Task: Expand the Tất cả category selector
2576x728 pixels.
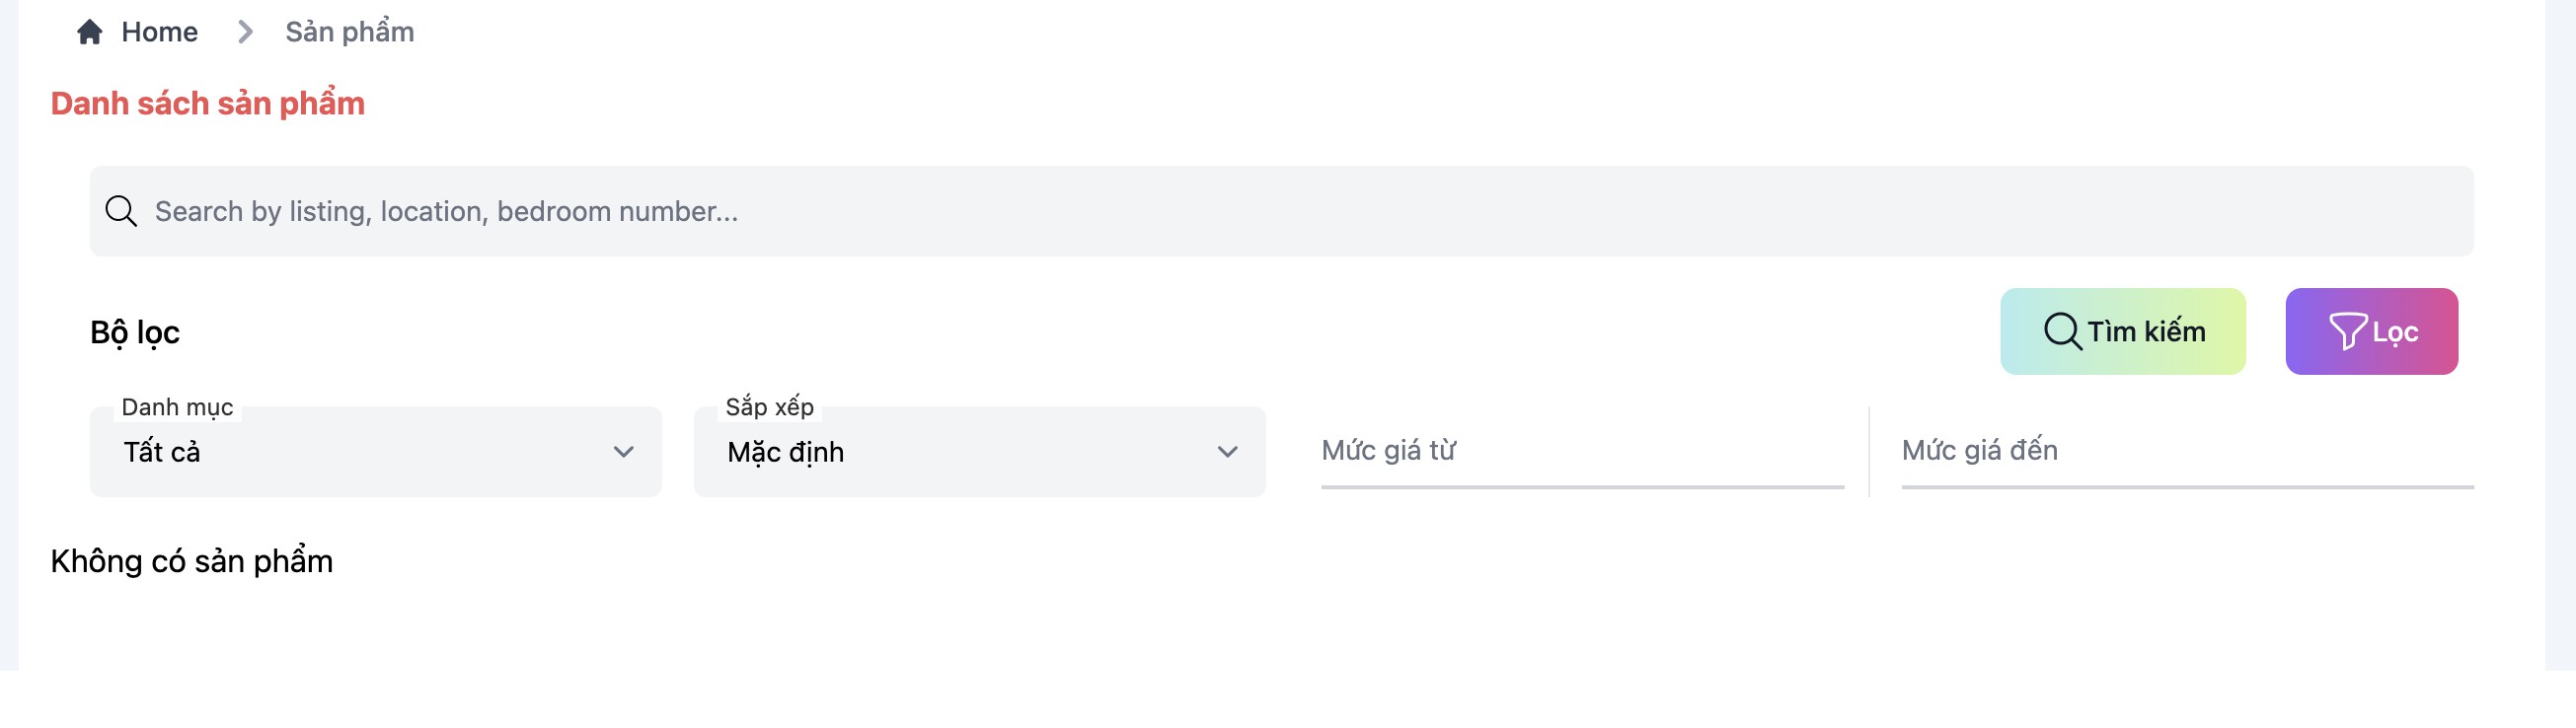Action: [x=375, y=452]
